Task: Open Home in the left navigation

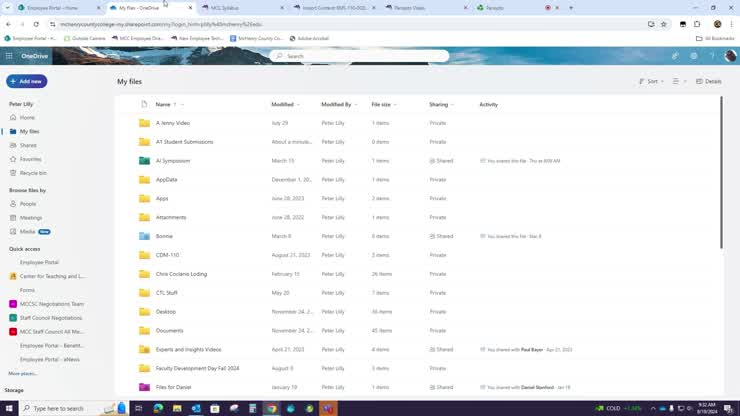Action: (27, 118)
